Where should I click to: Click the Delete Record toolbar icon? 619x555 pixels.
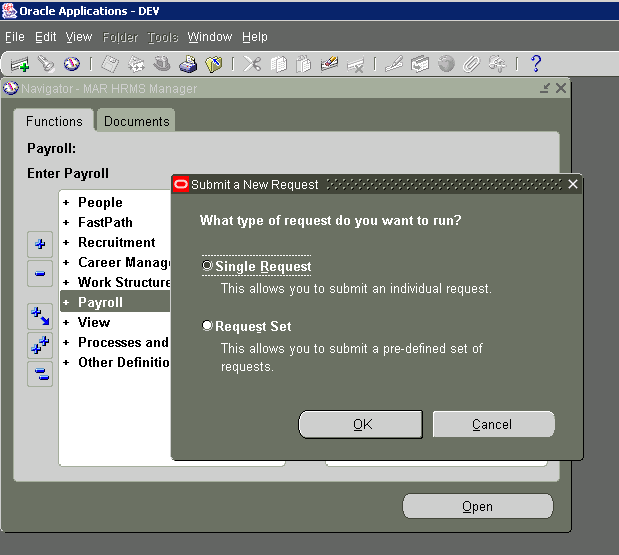click(355, 64)
